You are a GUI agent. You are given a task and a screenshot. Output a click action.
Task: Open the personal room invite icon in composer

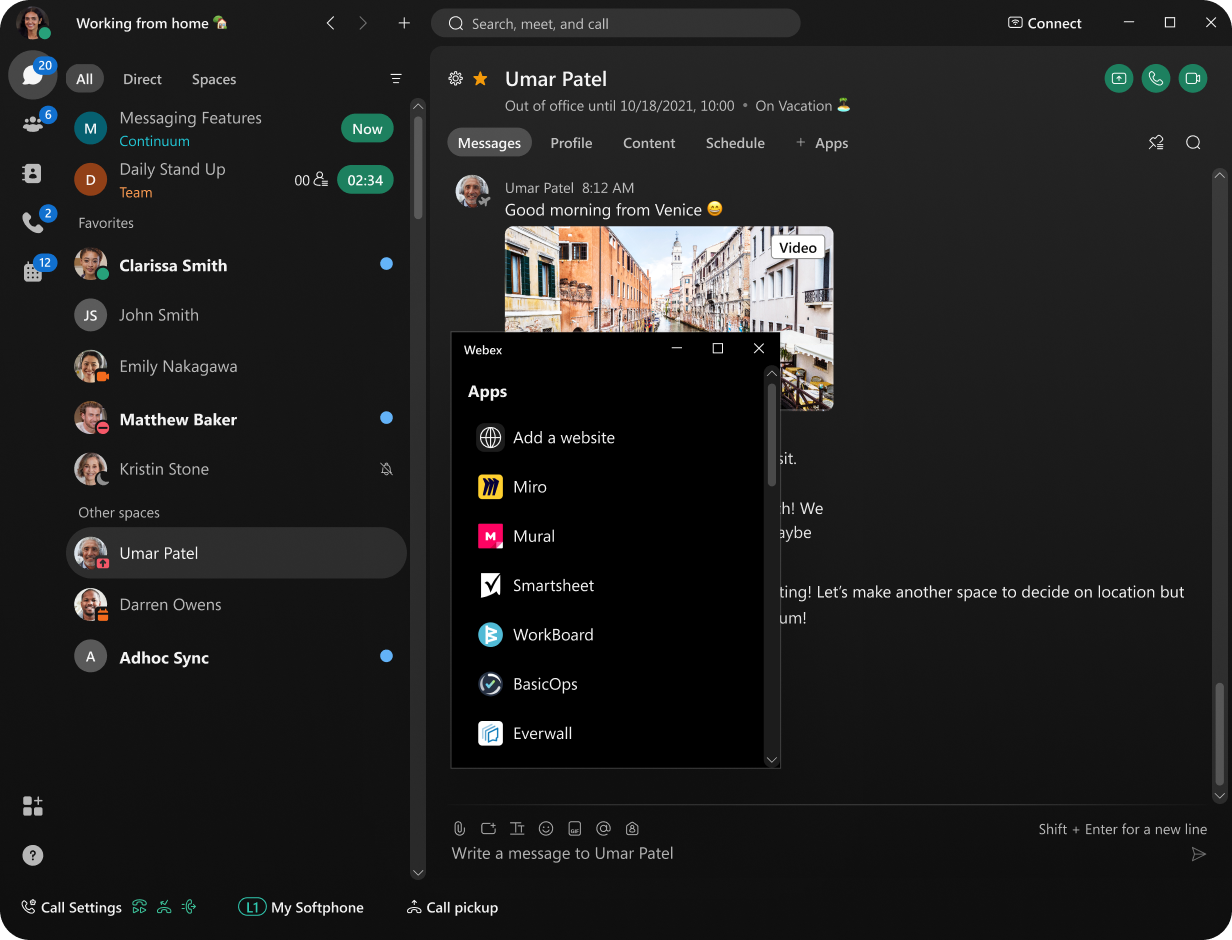tap(632, 828)
